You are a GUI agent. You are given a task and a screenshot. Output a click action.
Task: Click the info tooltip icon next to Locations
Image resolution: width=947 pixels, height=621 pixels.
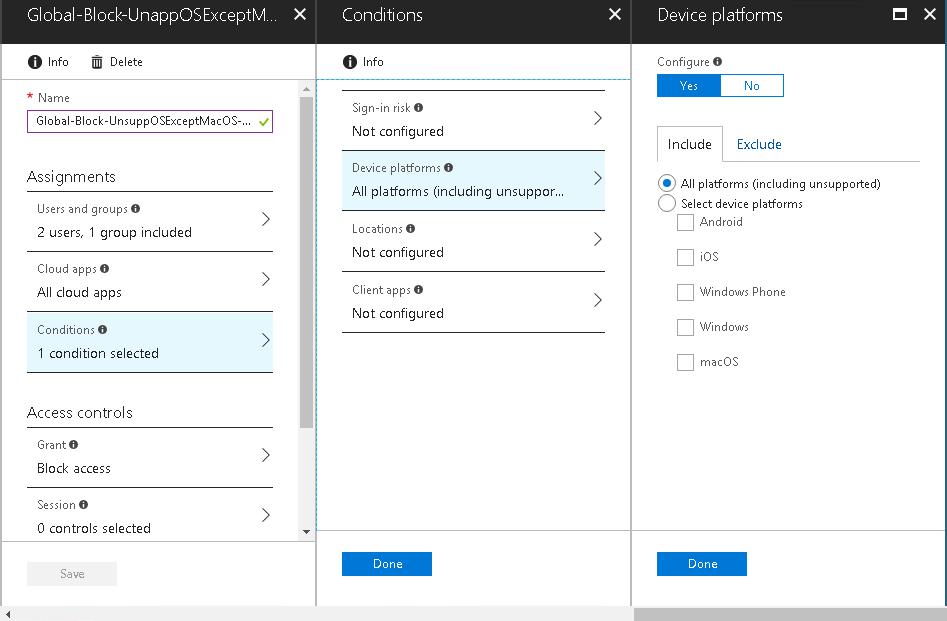point(411,228)
